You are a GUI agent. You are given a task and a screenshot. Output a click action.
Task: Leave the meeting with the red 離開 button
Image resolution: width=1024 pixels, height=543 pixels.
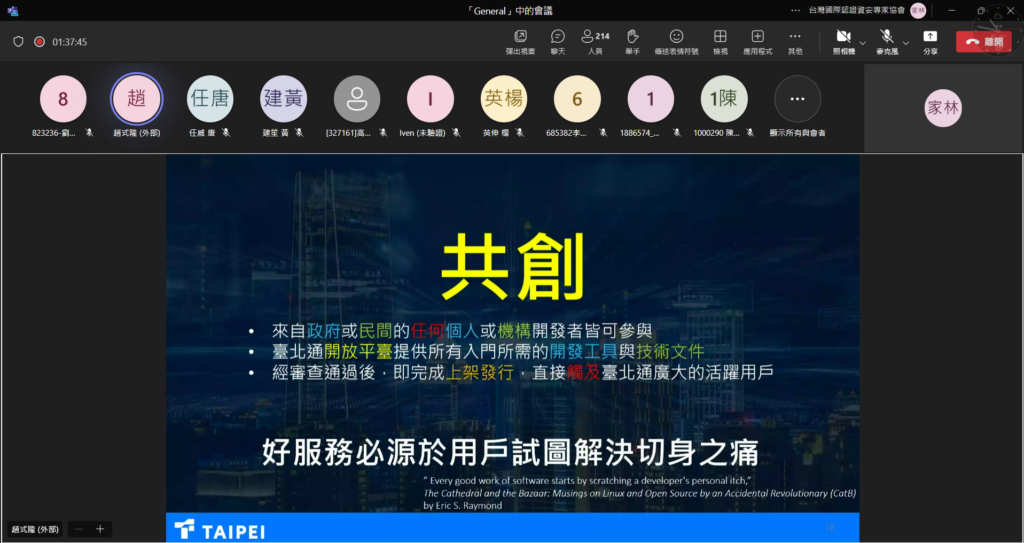[x=983, y=42]
